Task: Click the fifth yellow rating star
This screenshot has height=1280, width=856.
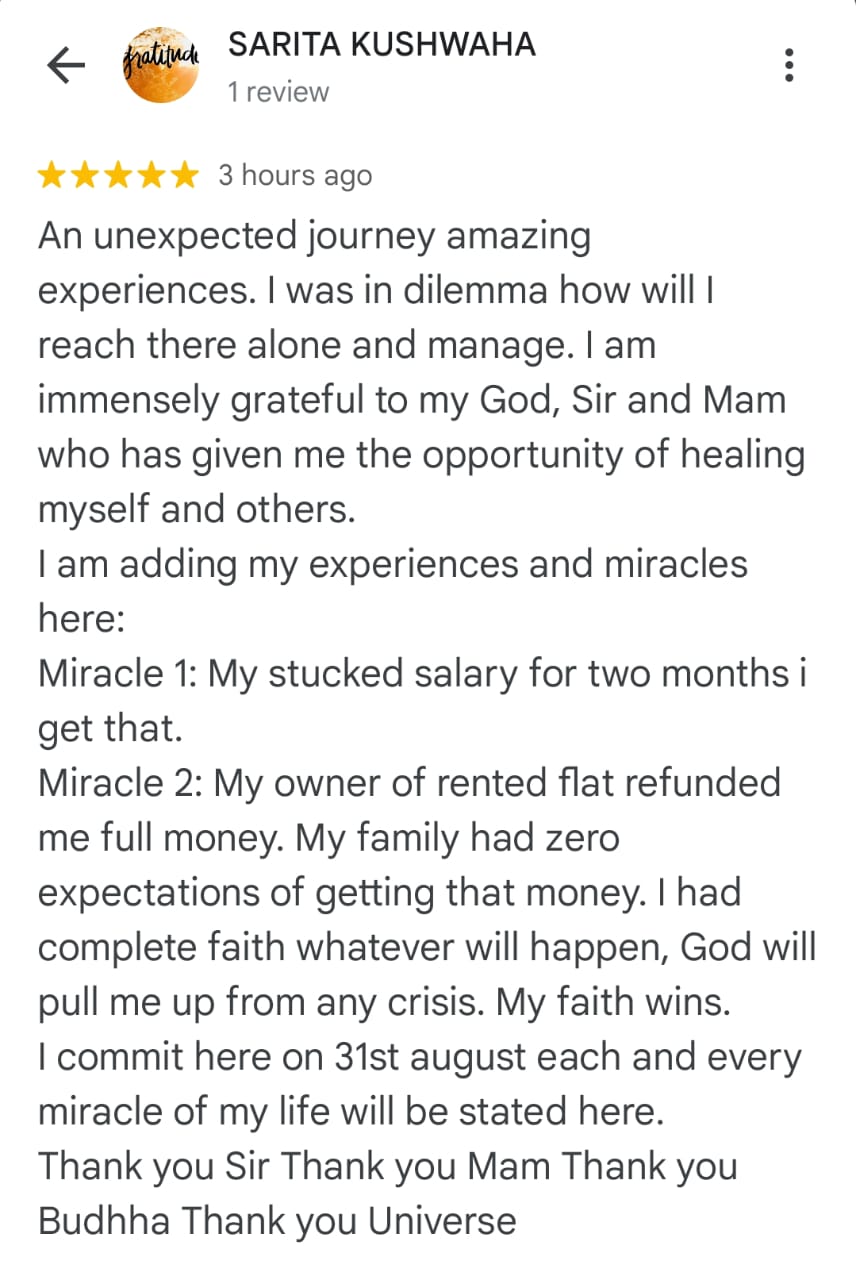Action: pos(185,176)
